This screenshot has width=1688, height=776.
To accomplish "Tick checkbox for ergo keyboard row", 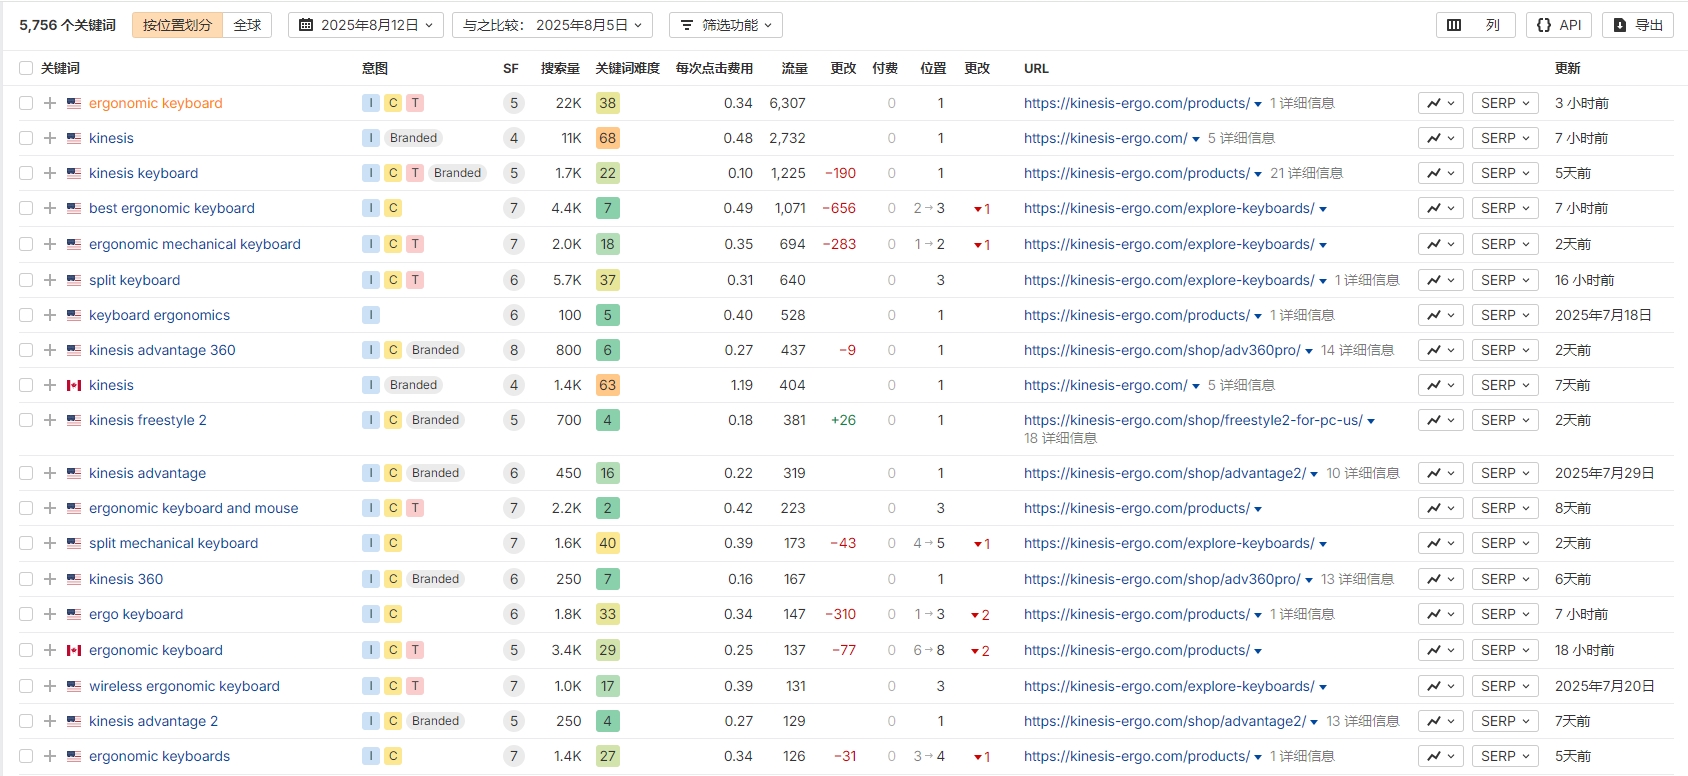I will click(26, 614).
